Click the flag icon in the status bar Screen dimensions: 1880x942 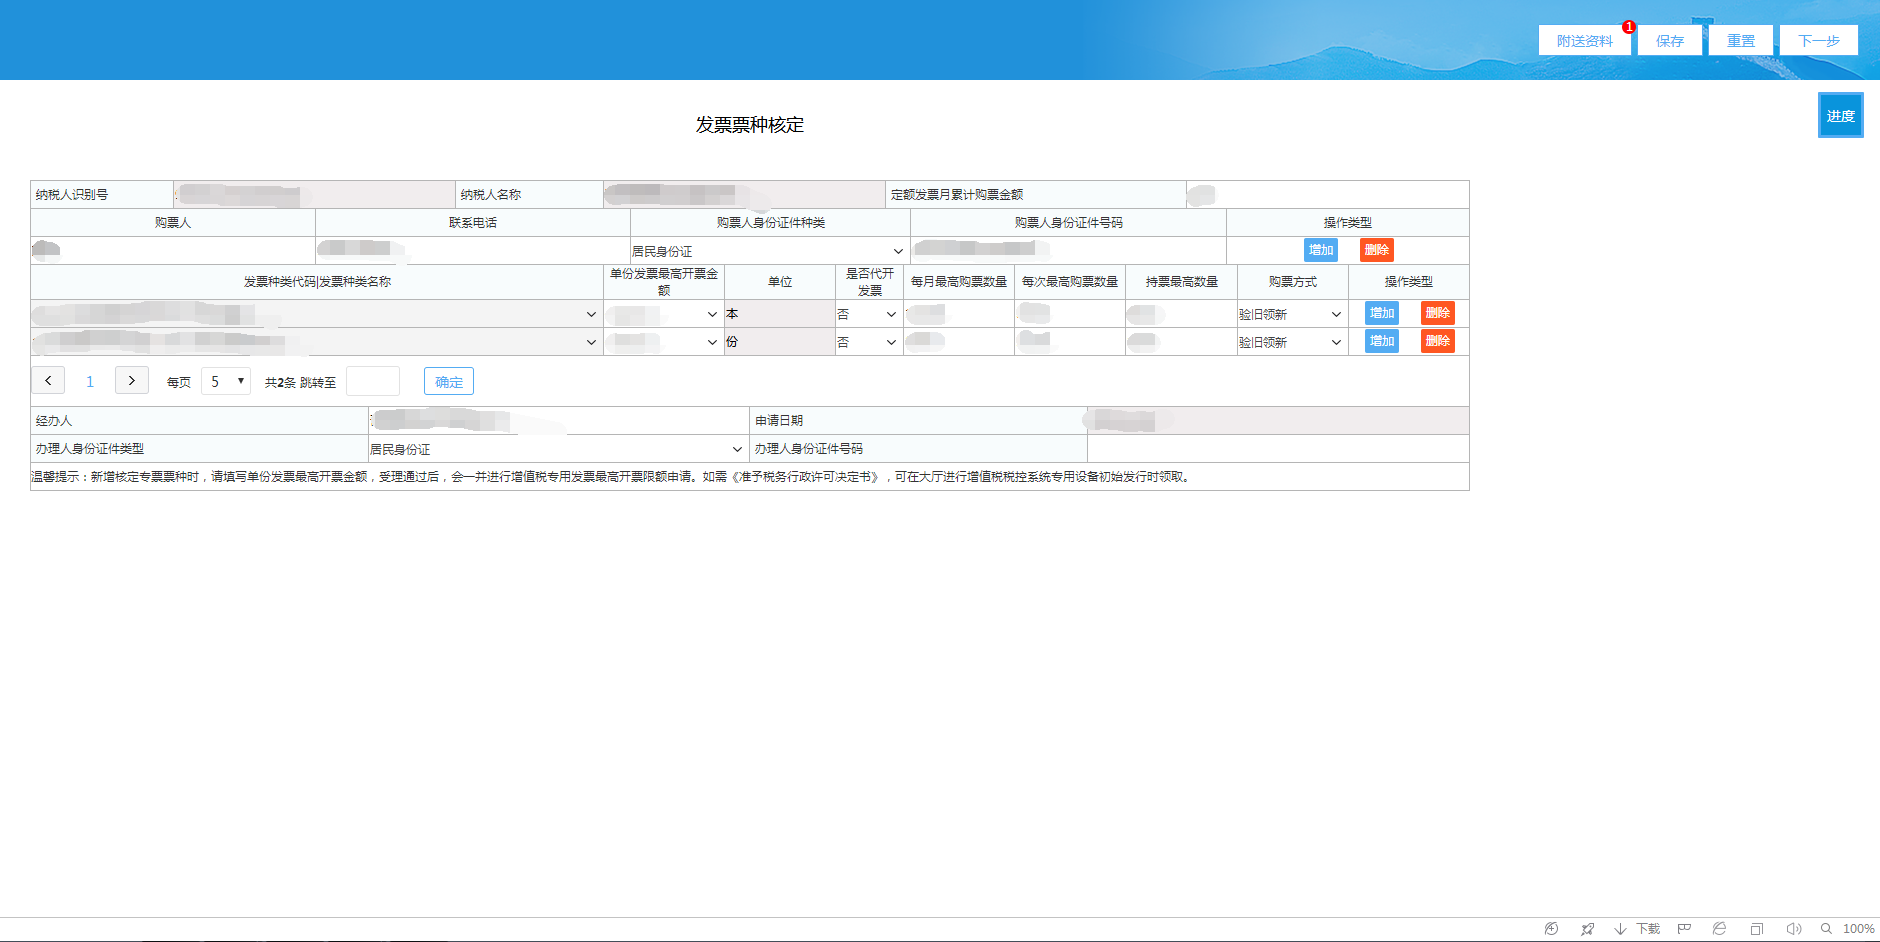[x=1684, y=929]
